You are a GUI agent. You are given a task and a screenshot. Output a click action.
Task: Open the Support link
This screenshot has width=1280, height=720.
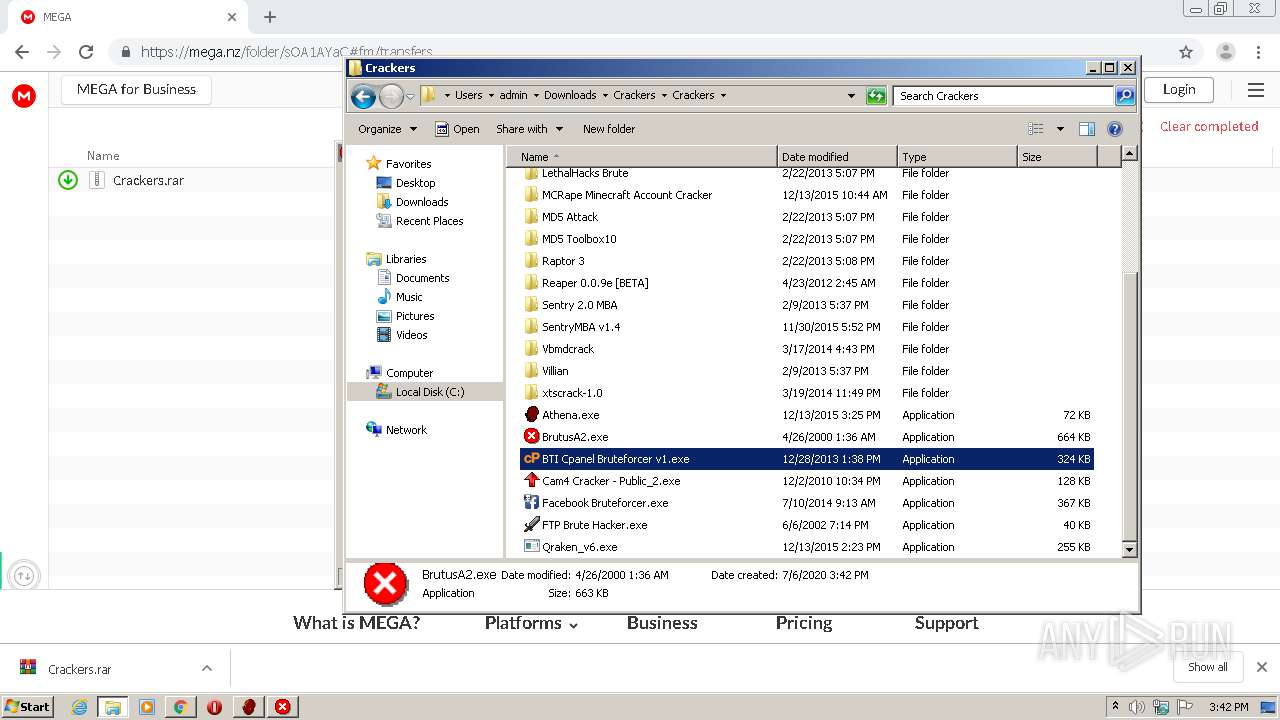tap(946, 623)
